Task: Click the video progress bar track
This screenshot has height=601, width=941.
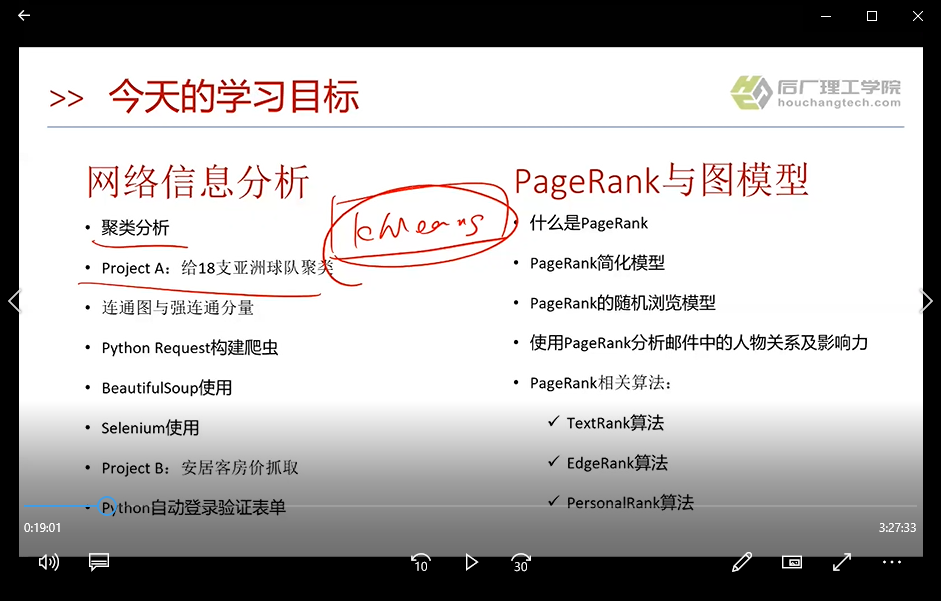Action: (470, 506)
